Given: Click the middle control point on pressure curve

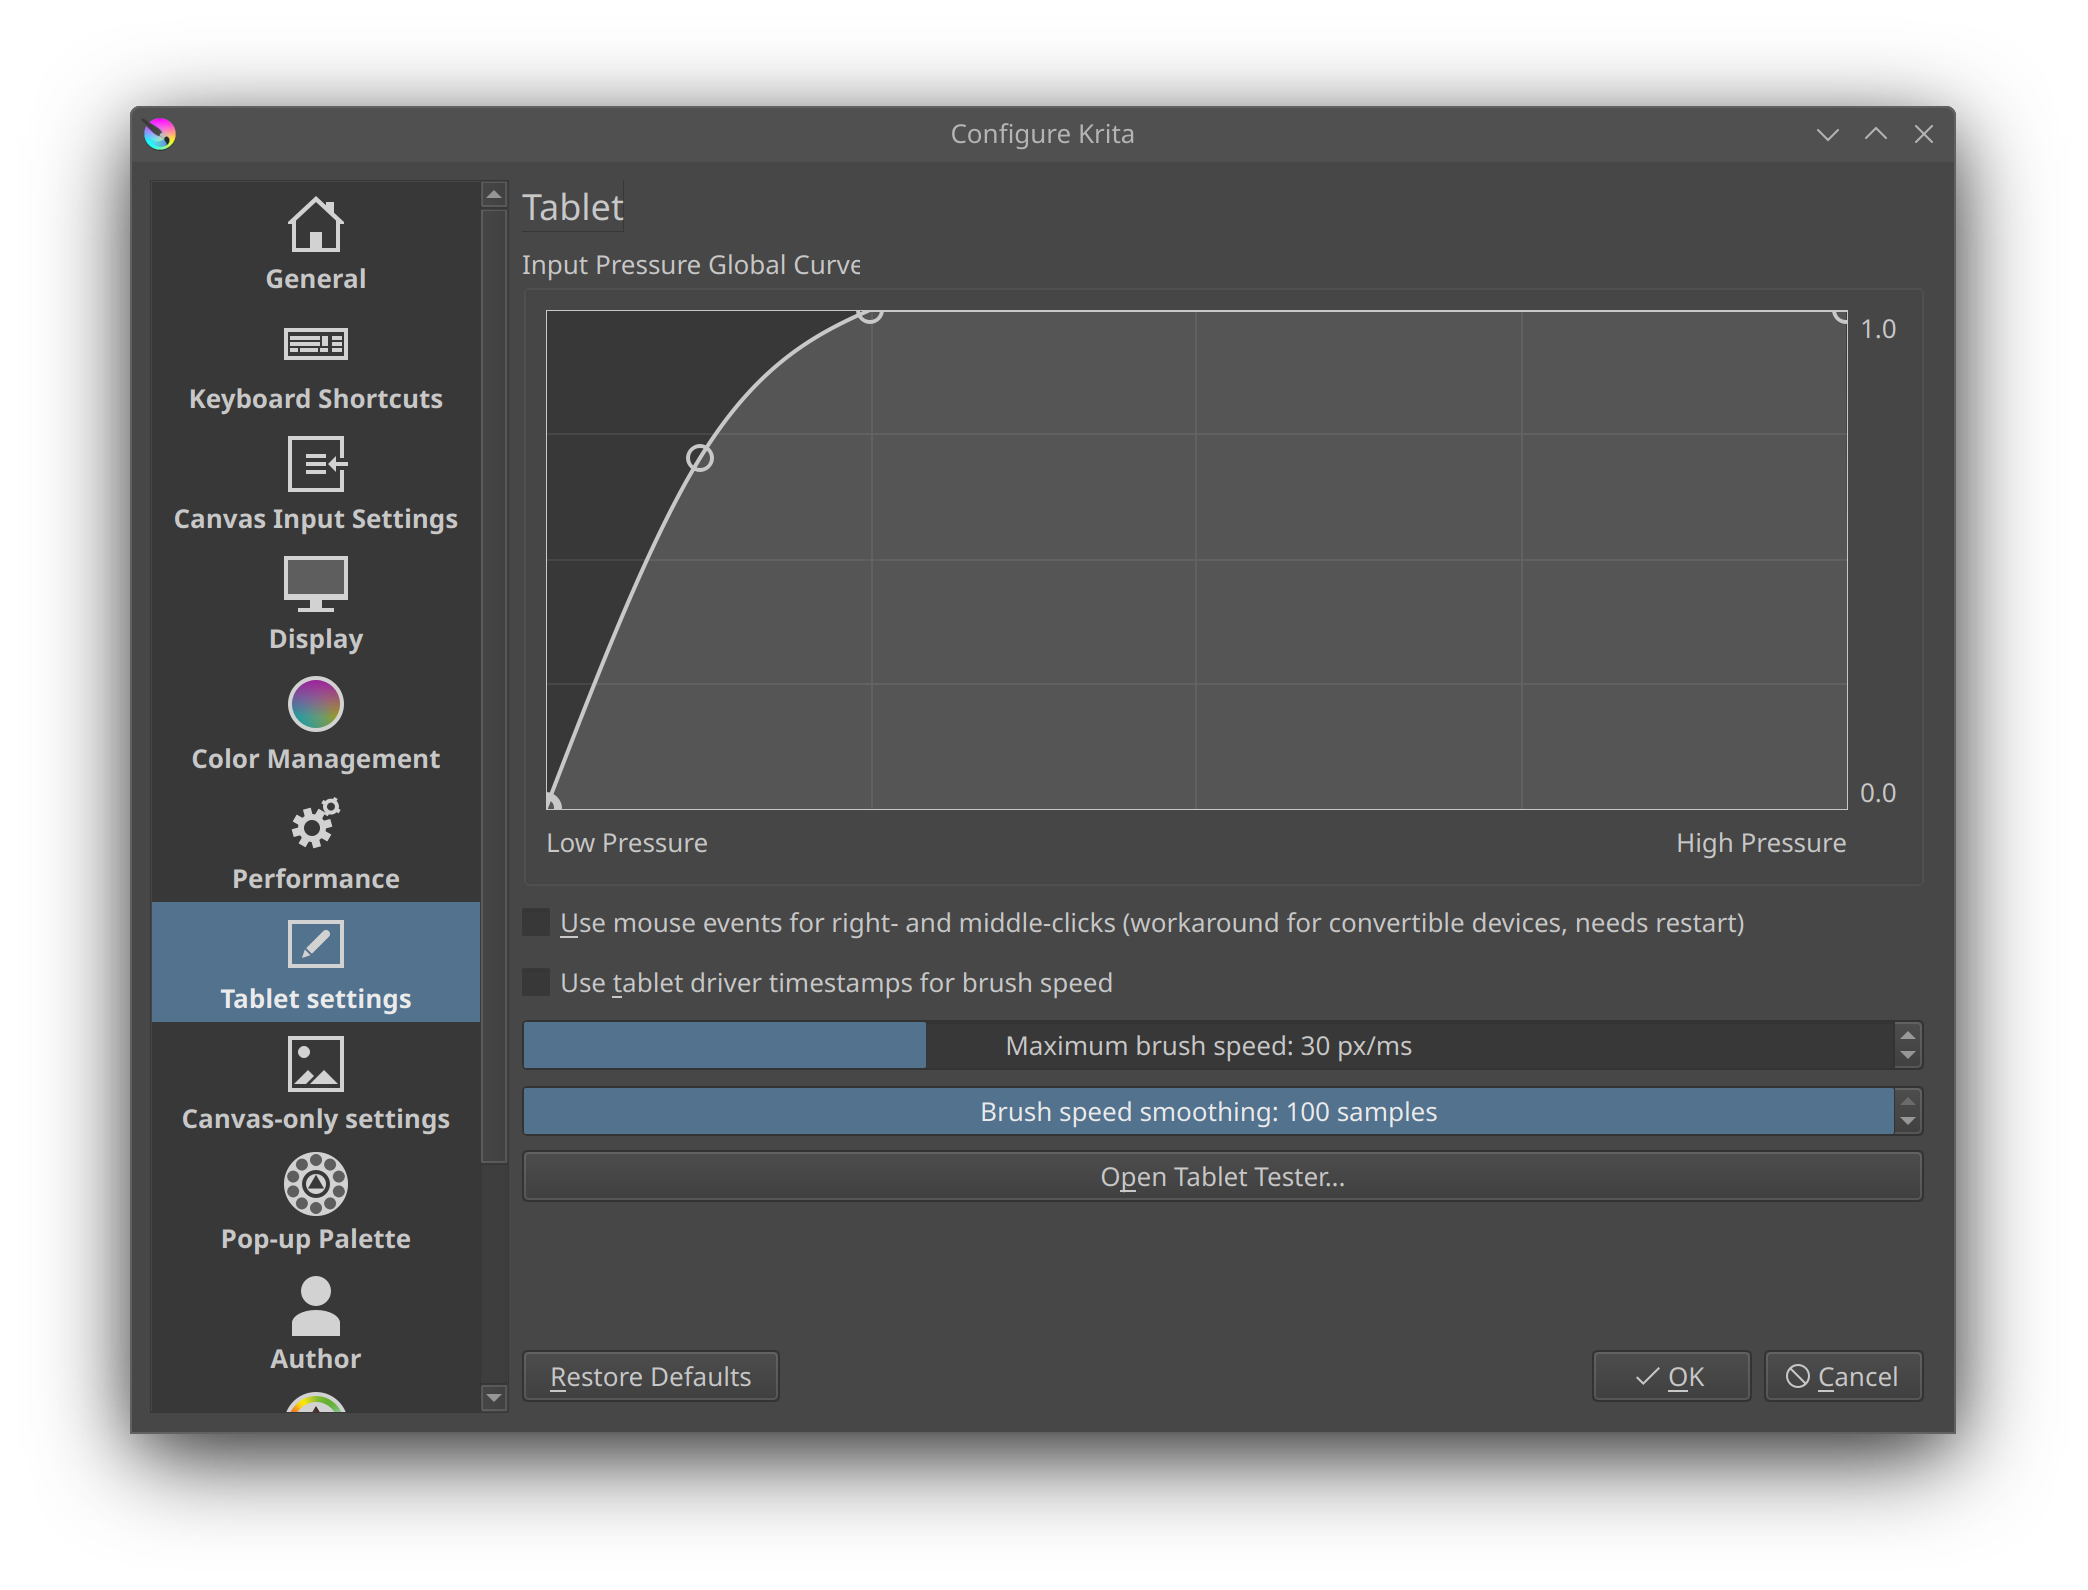Looking at the screenshot, I should point(700,458).
